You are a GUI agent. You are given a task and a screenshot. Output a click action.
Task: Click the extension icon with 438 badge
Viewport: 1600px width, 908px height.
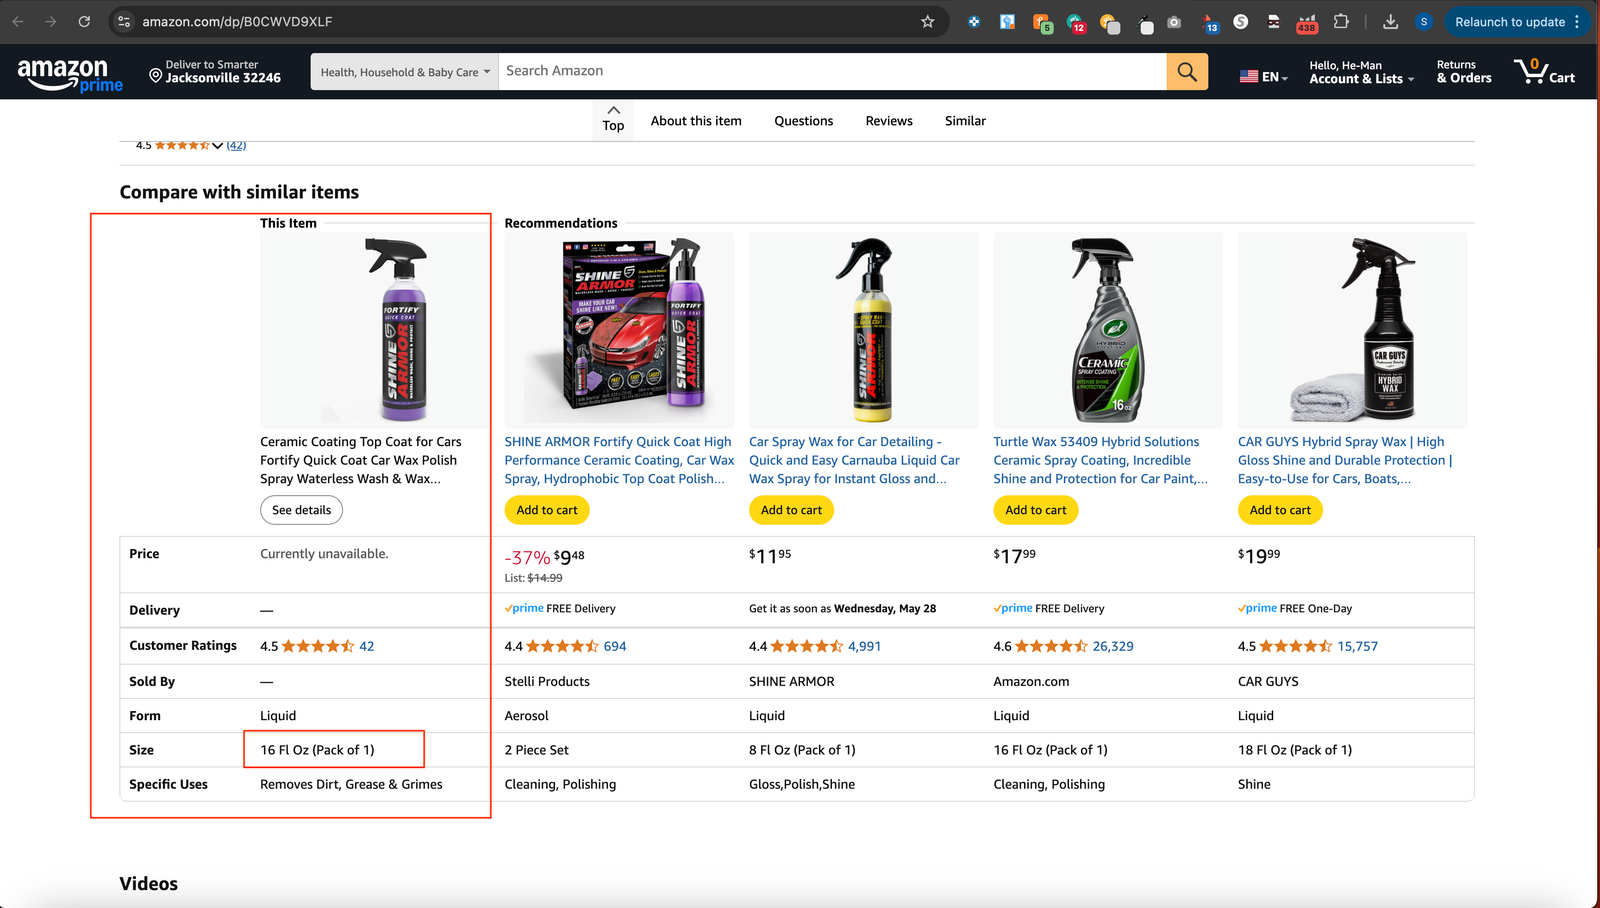(1307, 22)
